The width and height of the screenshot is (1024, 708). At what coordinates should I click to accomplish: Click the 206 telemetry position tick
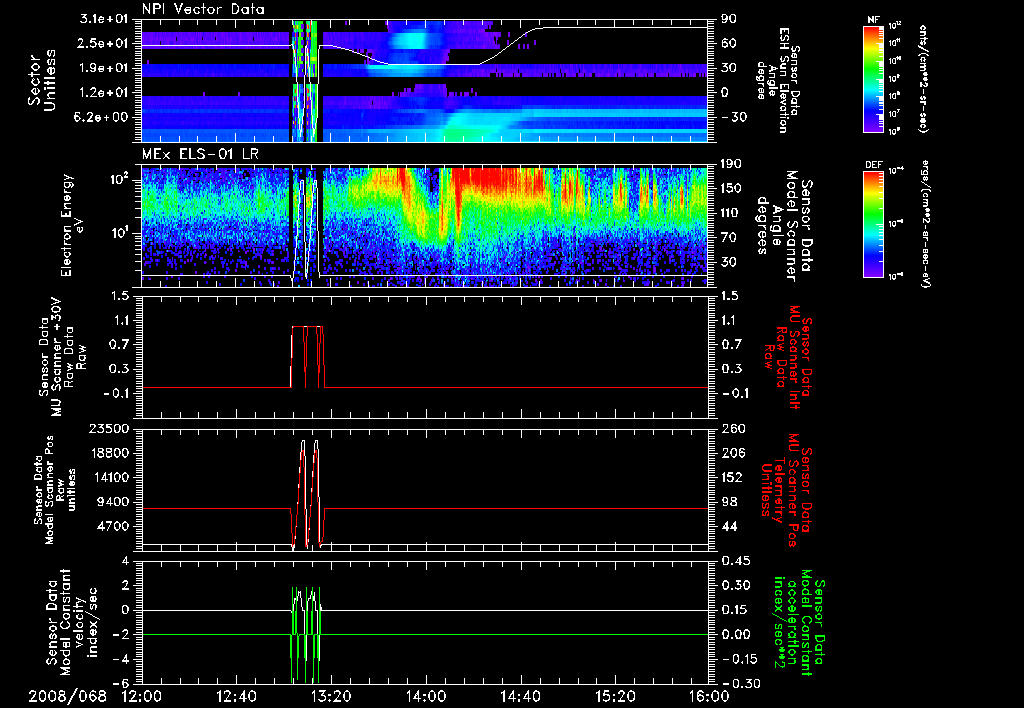(x=731, y=453)
